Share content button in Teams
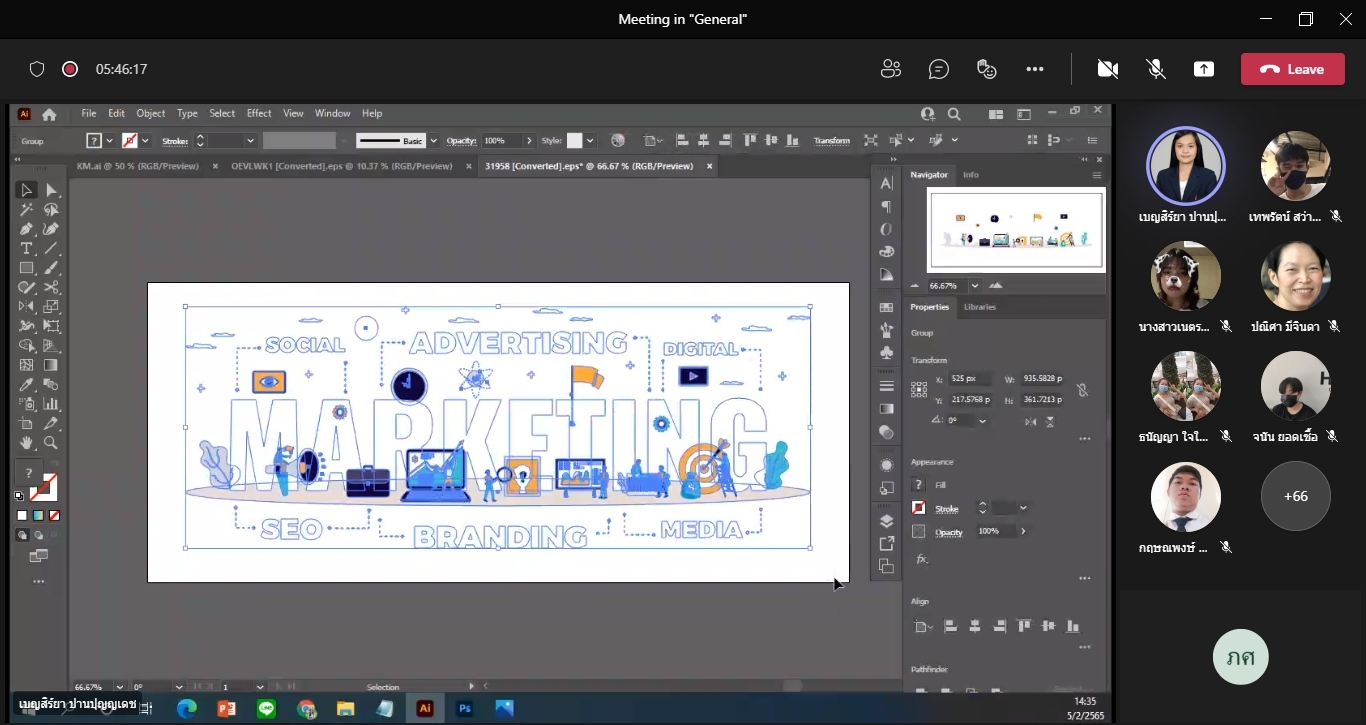 tap(1204, 69)
